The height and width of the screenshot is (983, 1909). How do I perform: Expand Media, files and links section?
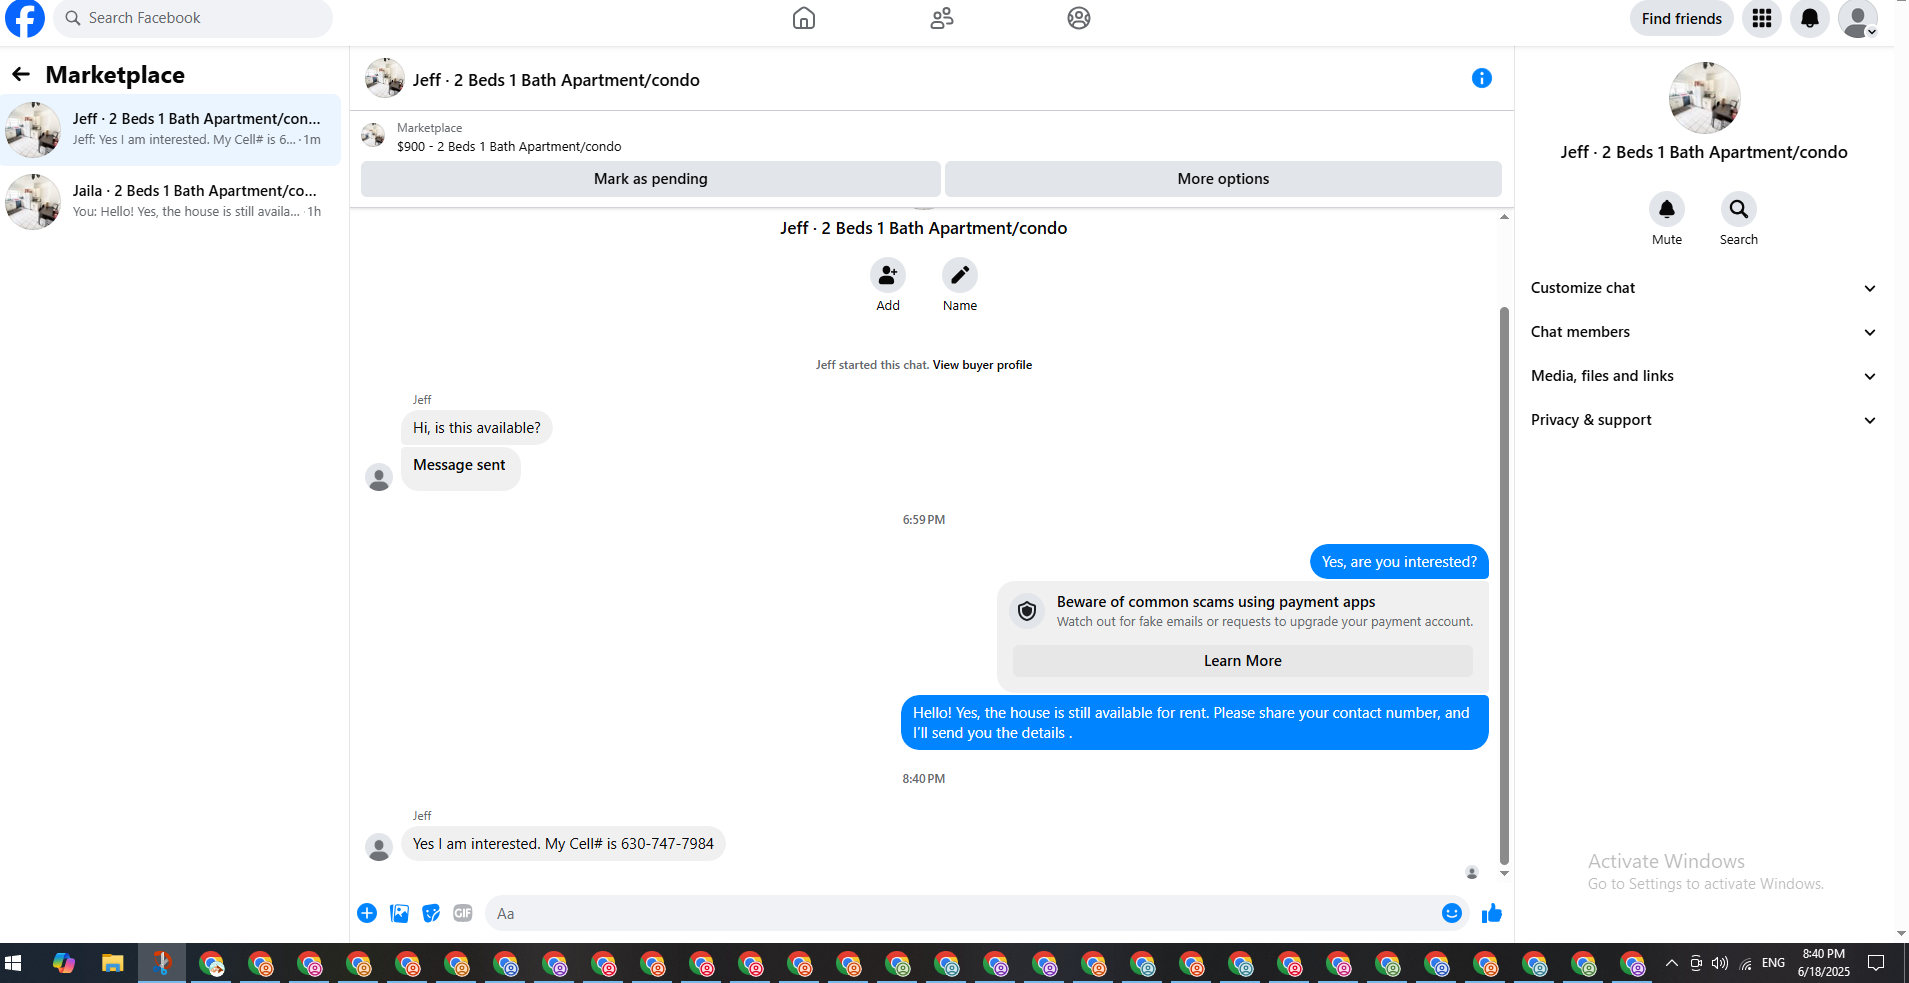pos(1703,376)
